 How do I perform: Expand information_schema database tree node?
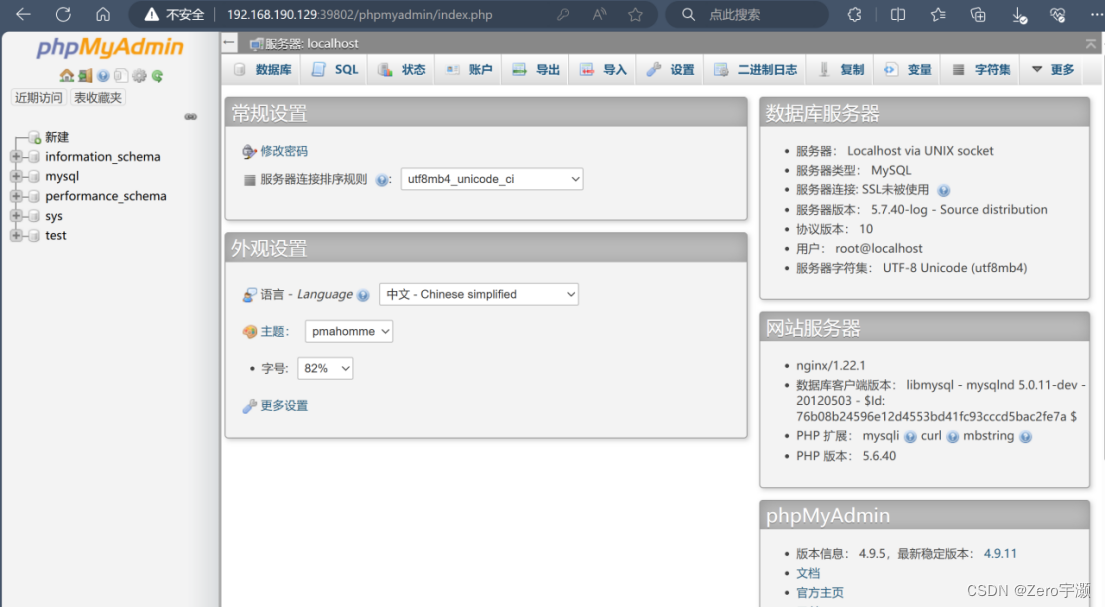(x=16, y=157)
